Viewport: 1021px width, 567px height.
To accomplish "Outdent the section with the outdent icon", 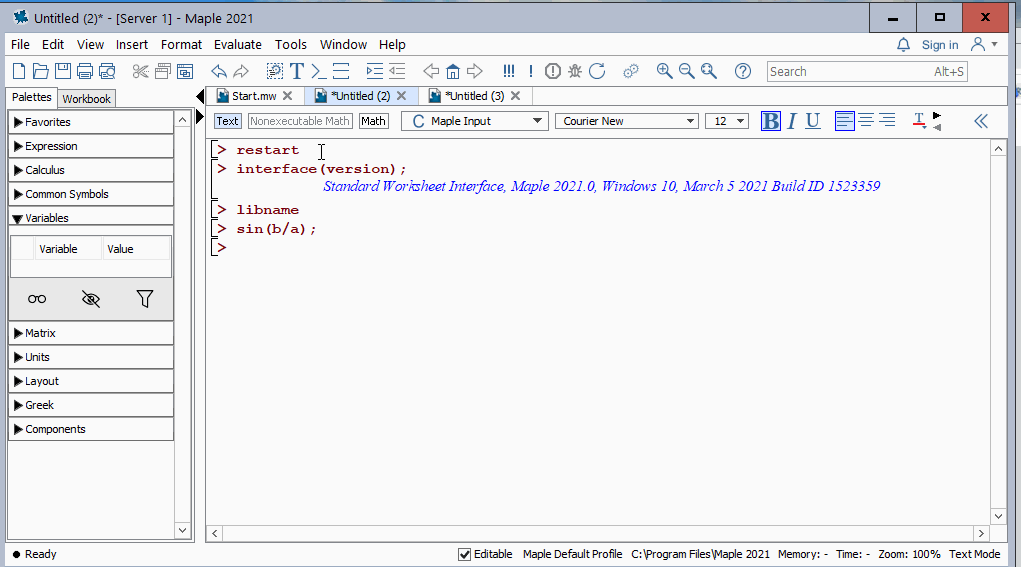I will 397,71.
